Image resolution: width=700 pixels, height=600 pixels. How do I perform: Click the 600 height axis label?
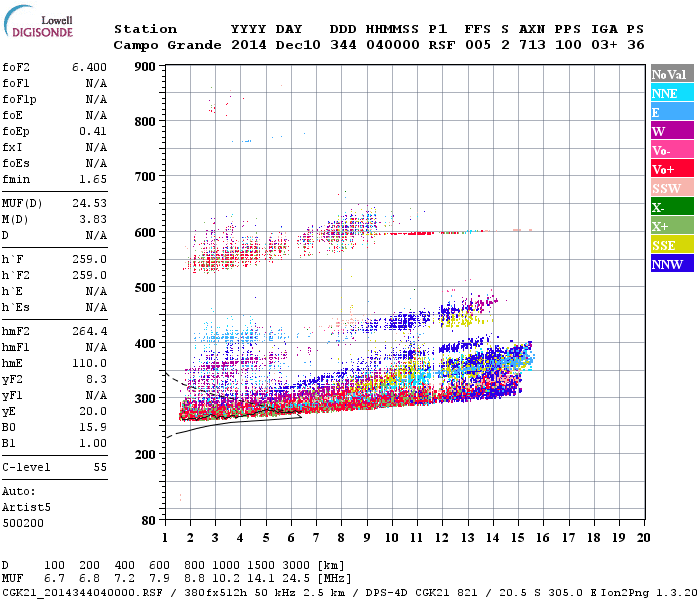145,233
